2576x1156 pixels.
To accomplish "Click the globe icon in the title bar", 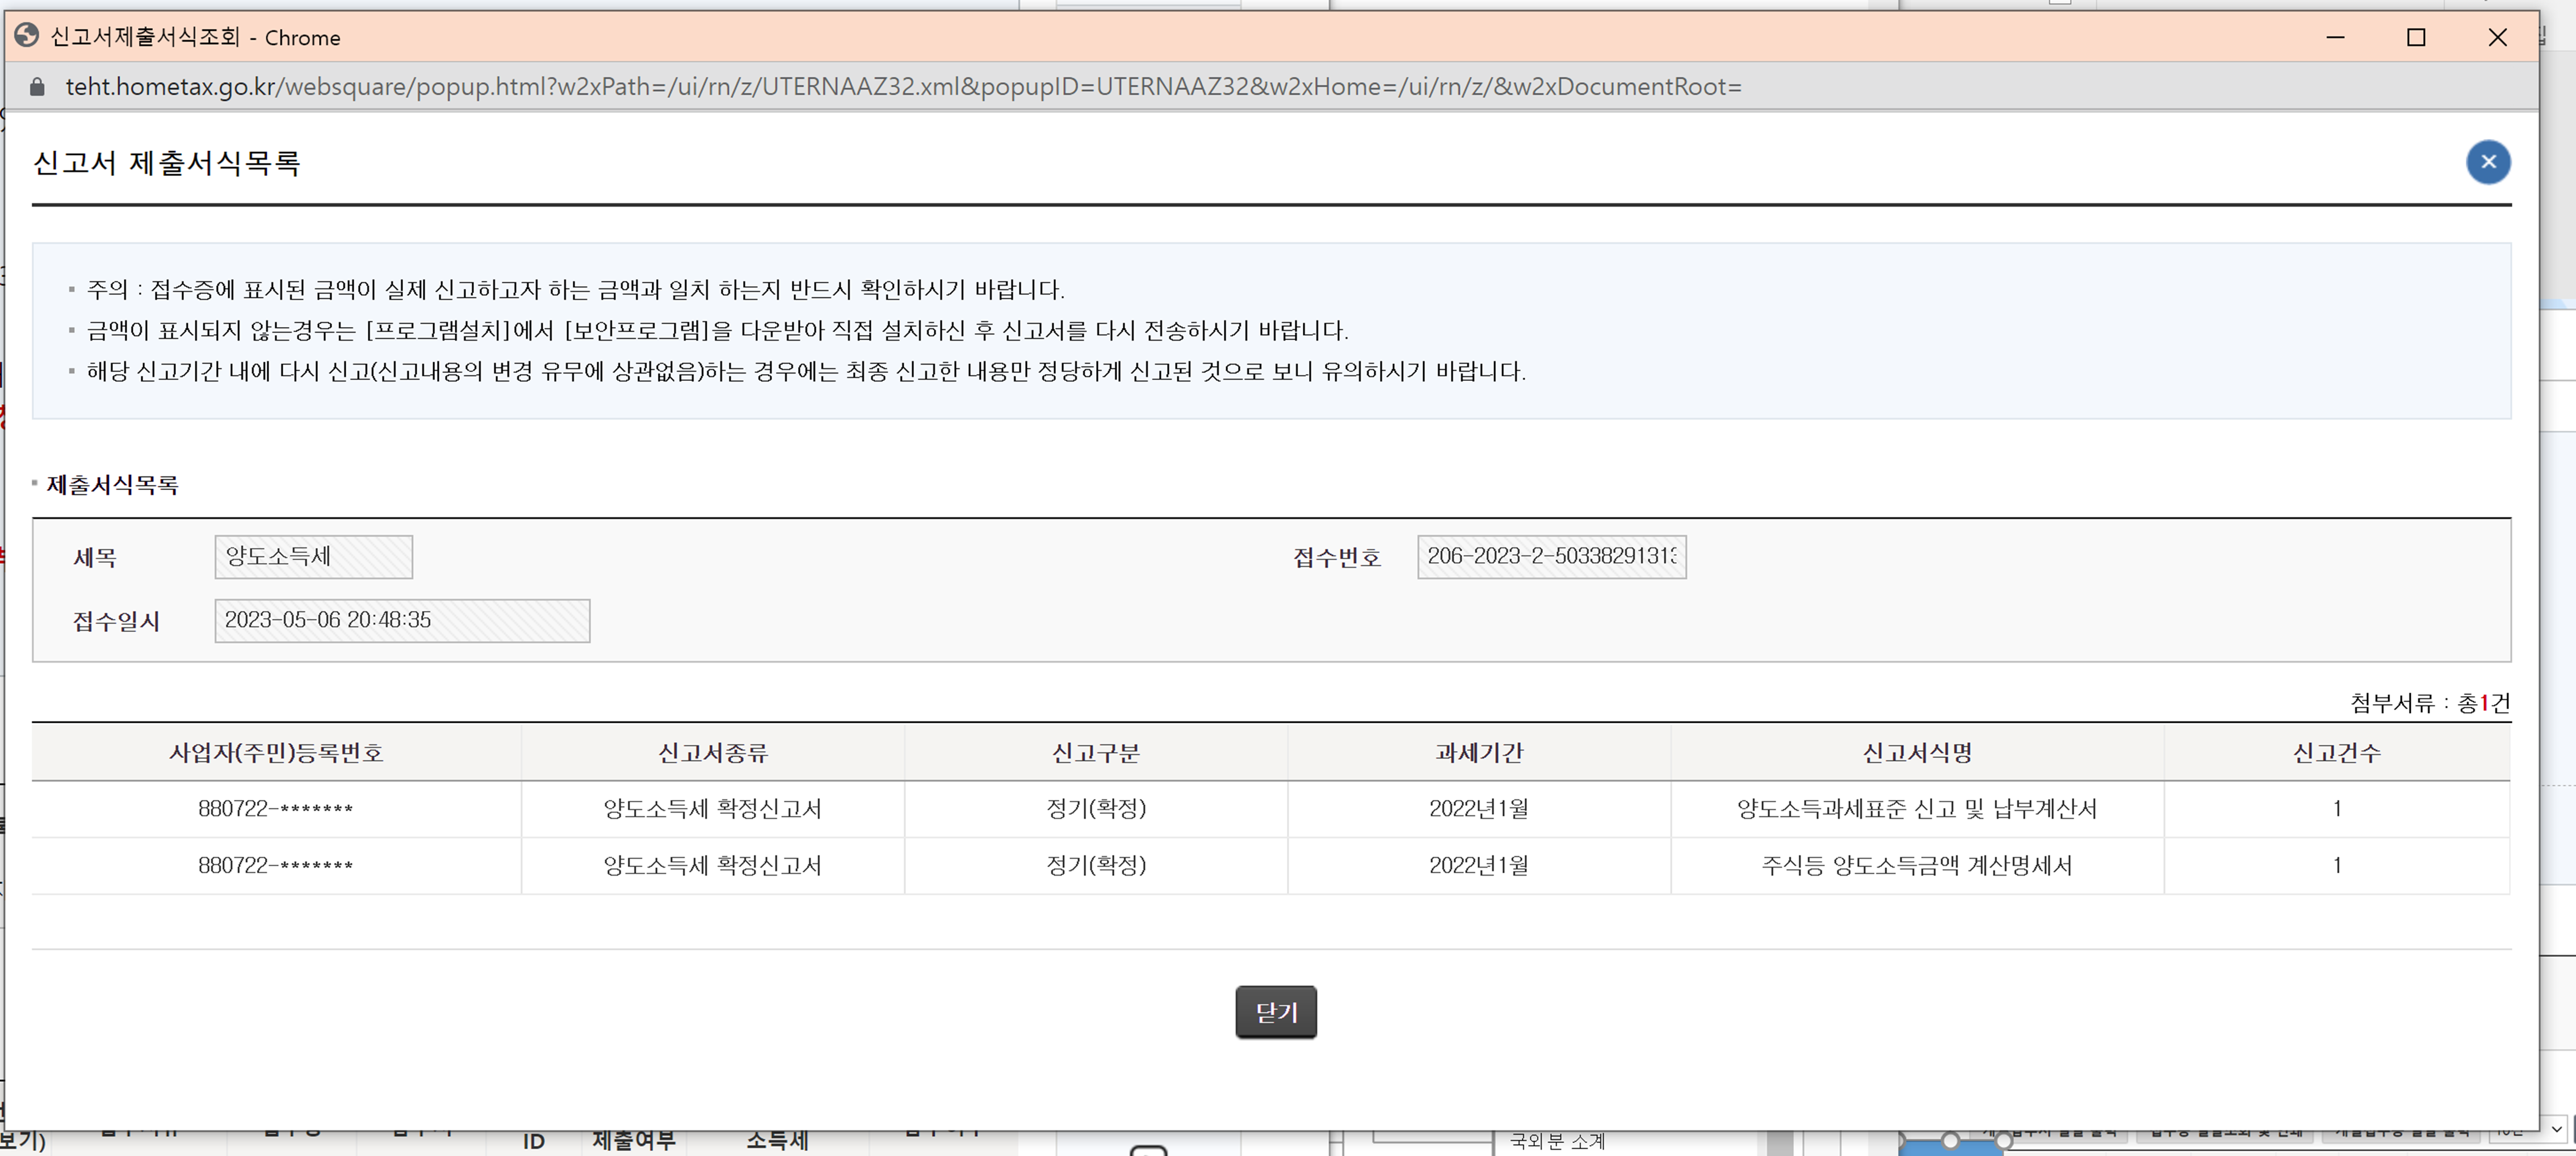I will point(27,37).
